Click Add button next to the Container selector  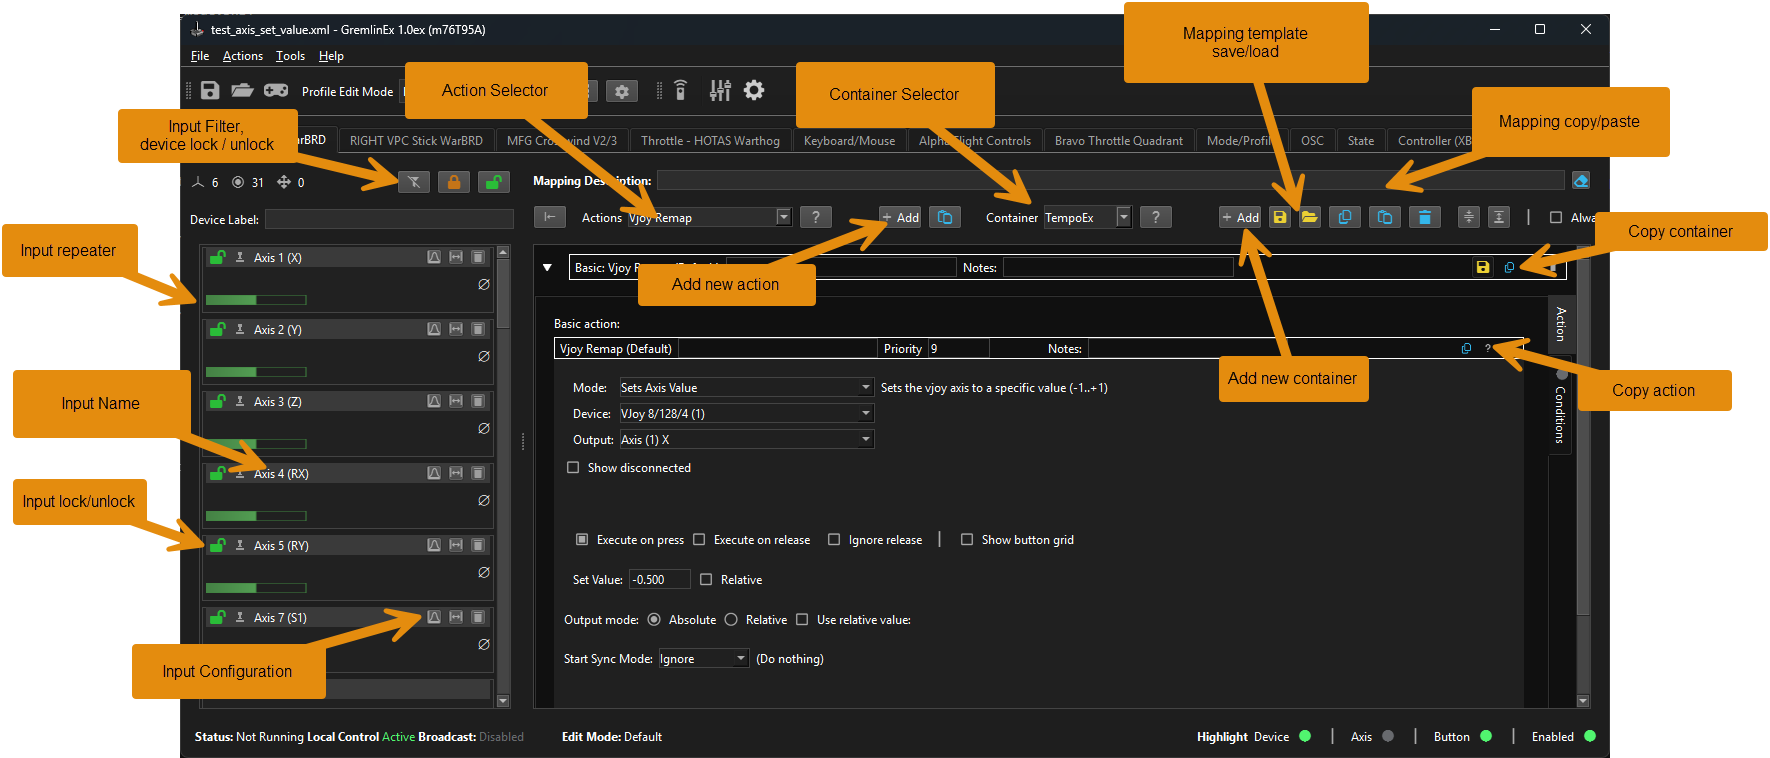1241,217
